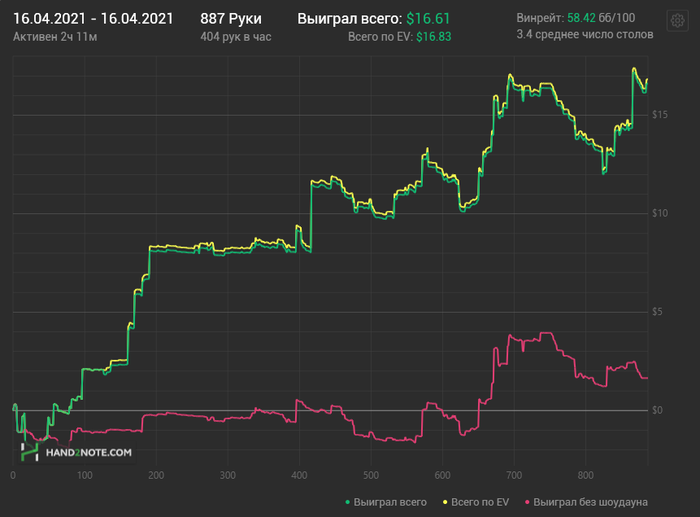700x517 pixels.
Task: Click the '200' x-axis label
Action: 156,475
